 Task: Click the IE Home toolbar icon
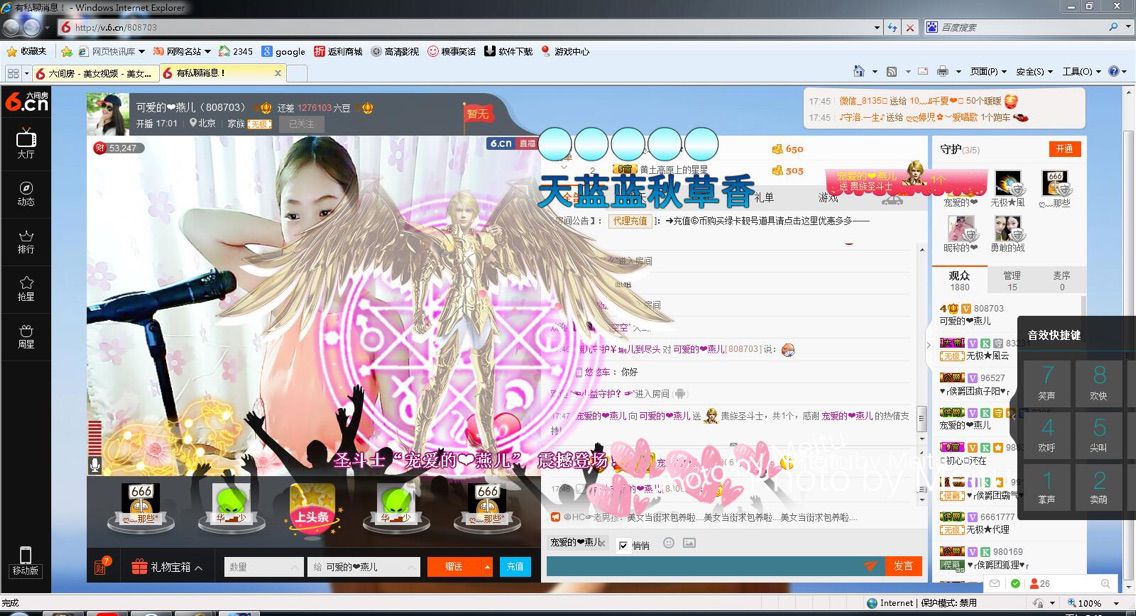point(859,71)
